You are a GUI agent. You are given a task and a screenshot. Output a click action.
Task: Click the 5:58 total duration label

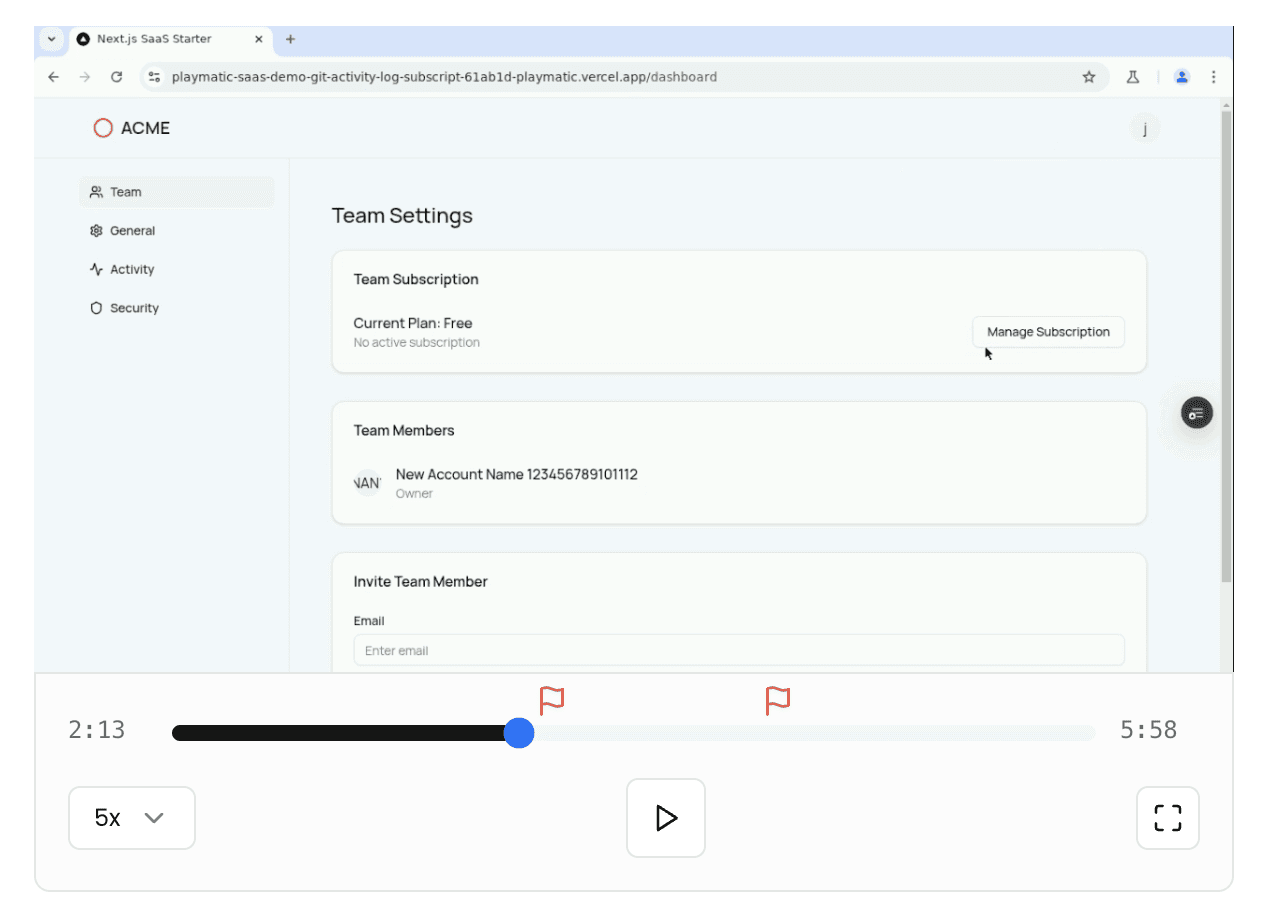pos(1148,730)
